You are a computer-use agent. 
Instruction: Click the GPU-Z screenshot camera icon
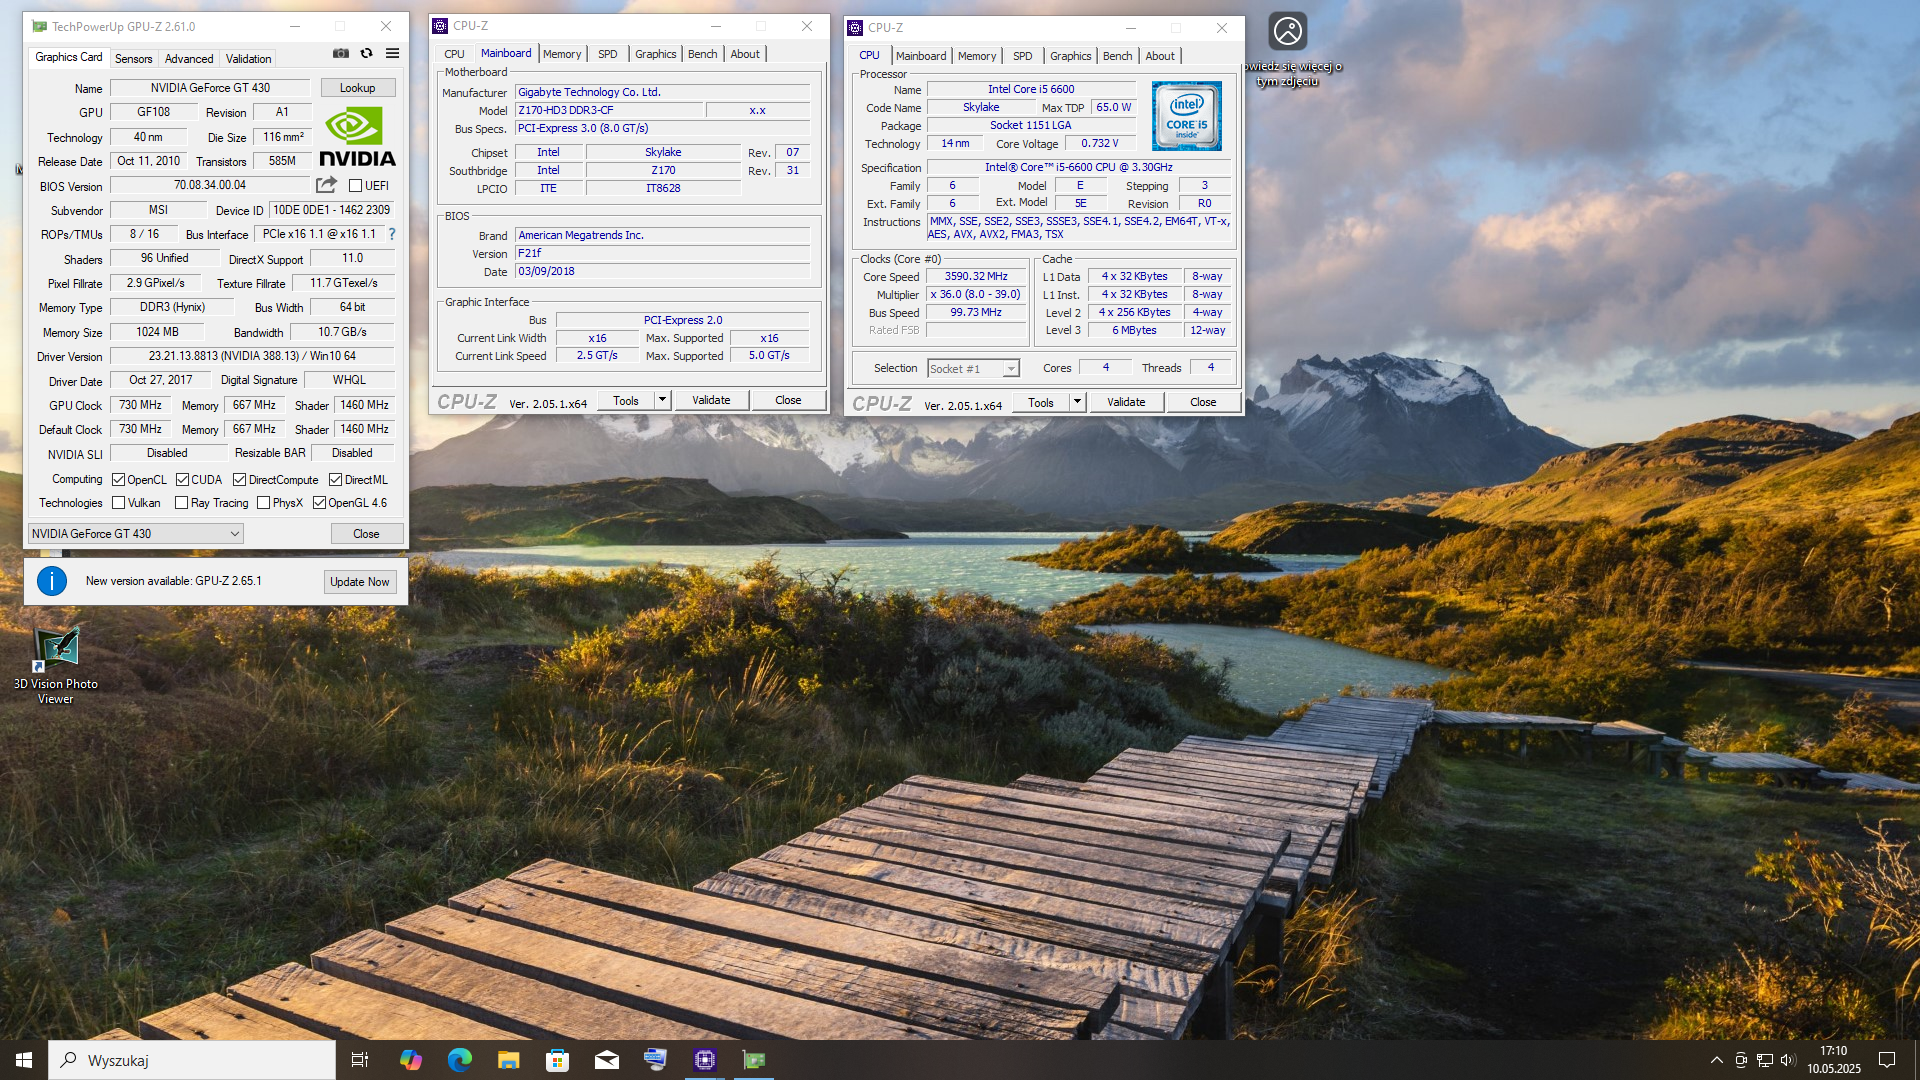tap(341, 54)
